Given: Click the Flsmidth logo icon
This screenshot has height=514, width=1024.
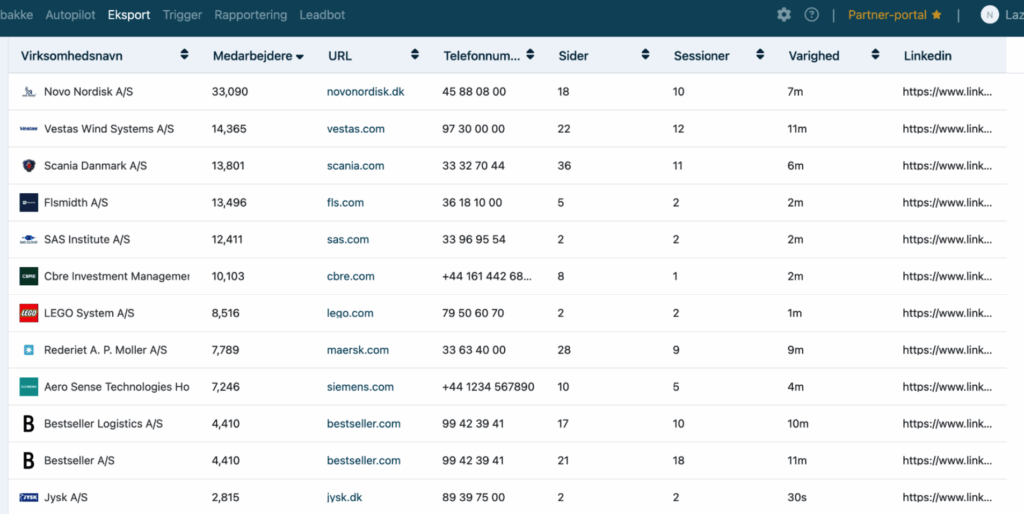Looking at the screenshot, I should point(29,203).
